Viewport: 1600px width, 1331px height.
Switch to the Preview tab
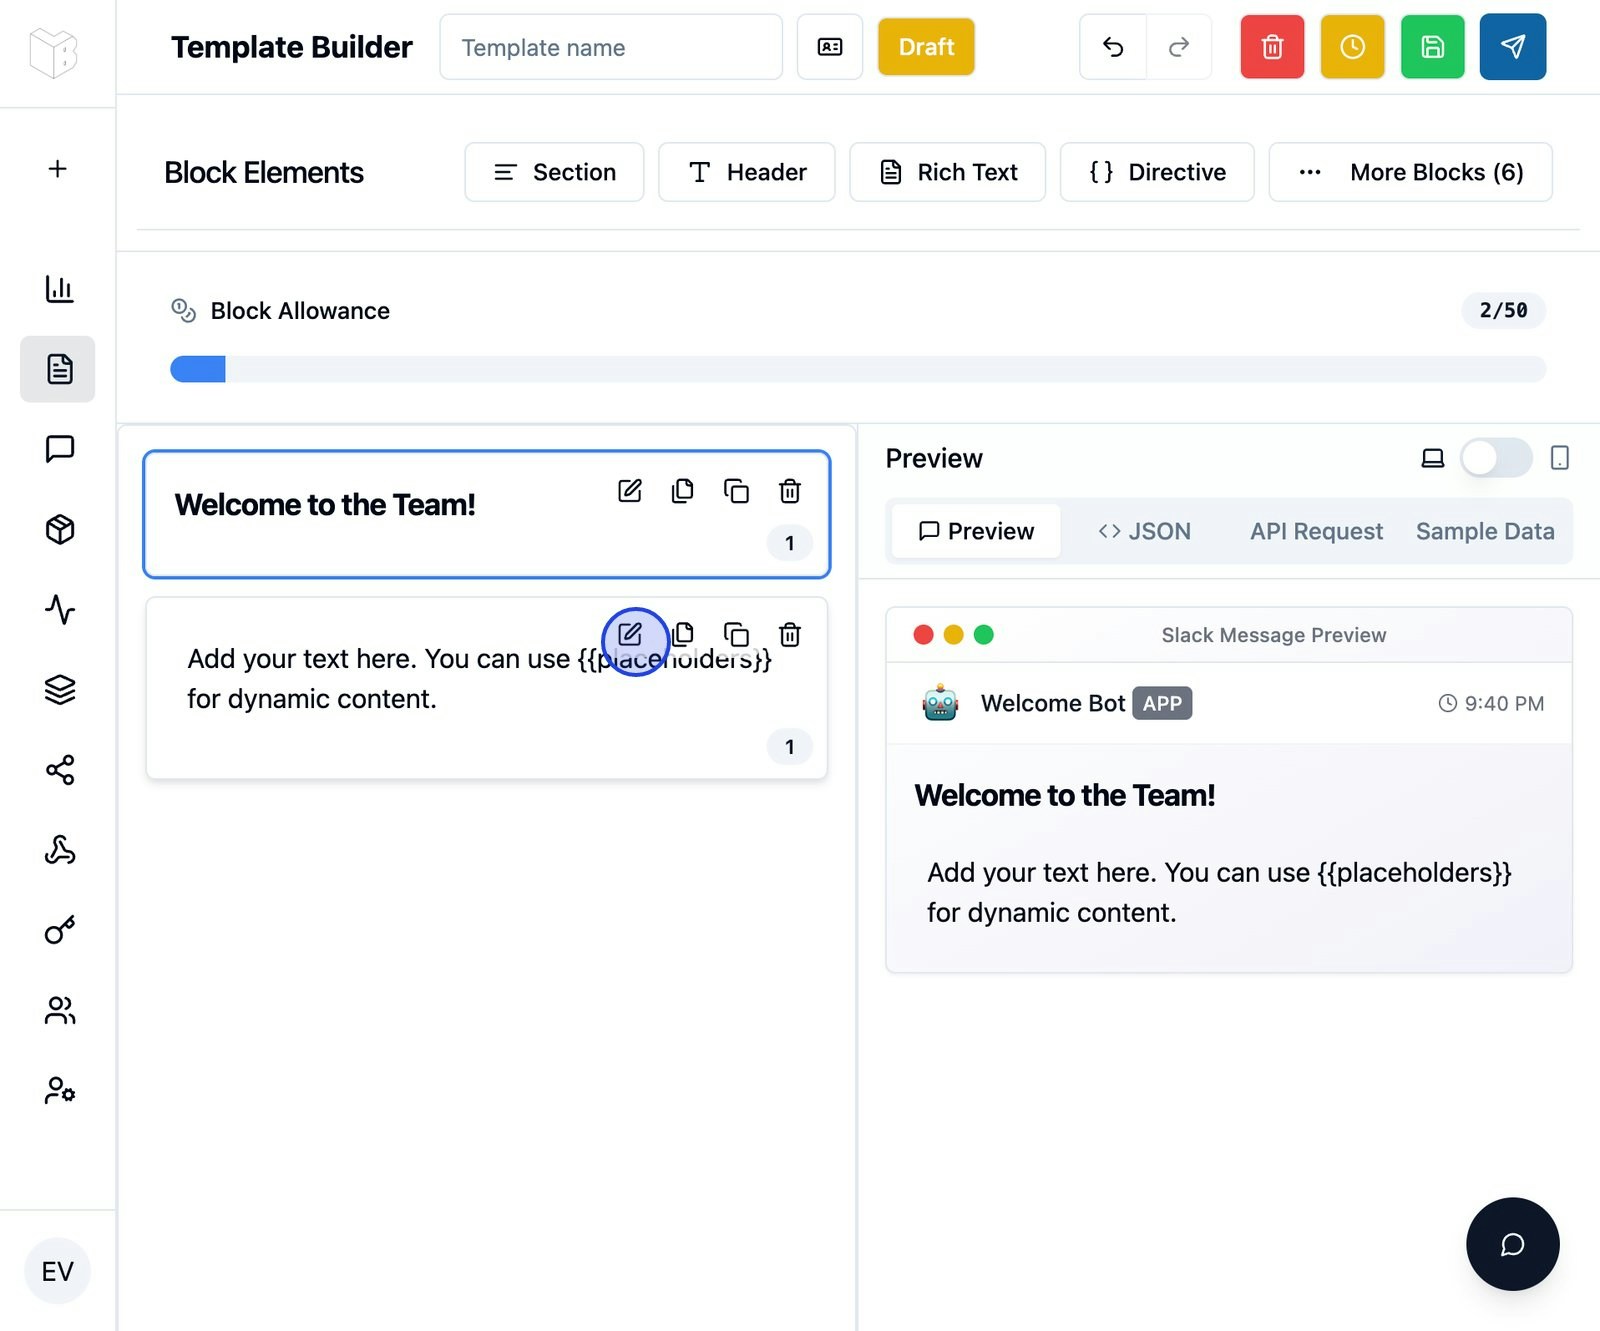976,531
